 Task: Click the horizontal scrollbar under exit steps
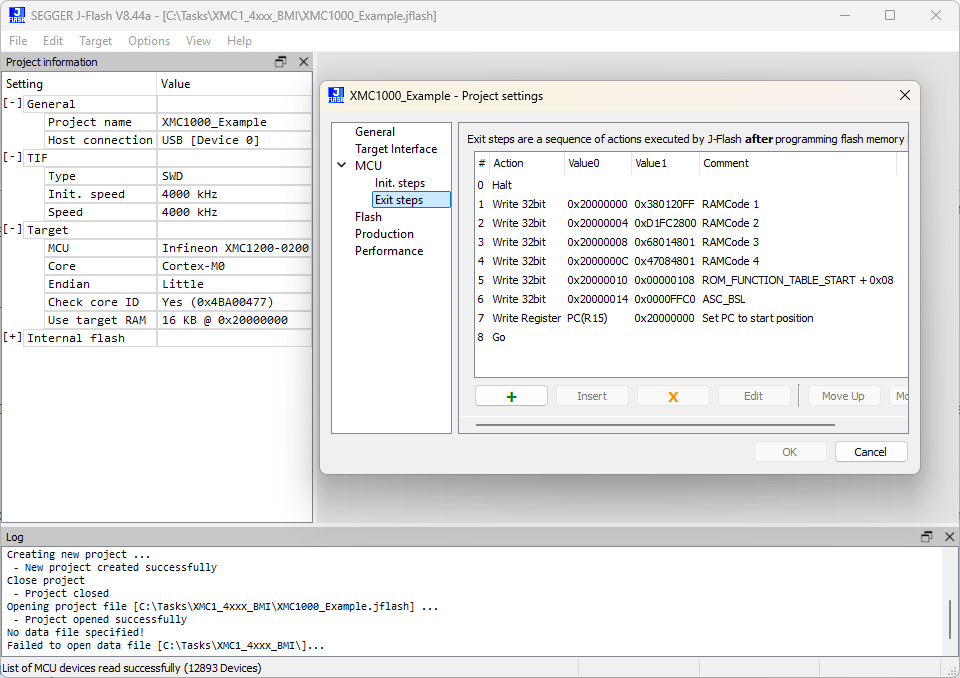(x=655, y=424)
